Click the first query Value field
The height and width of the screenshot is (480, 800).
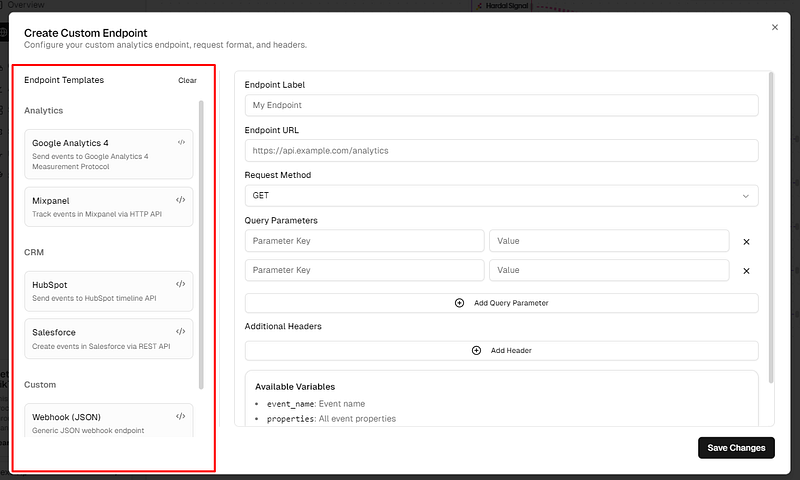[x=609, y=241]
